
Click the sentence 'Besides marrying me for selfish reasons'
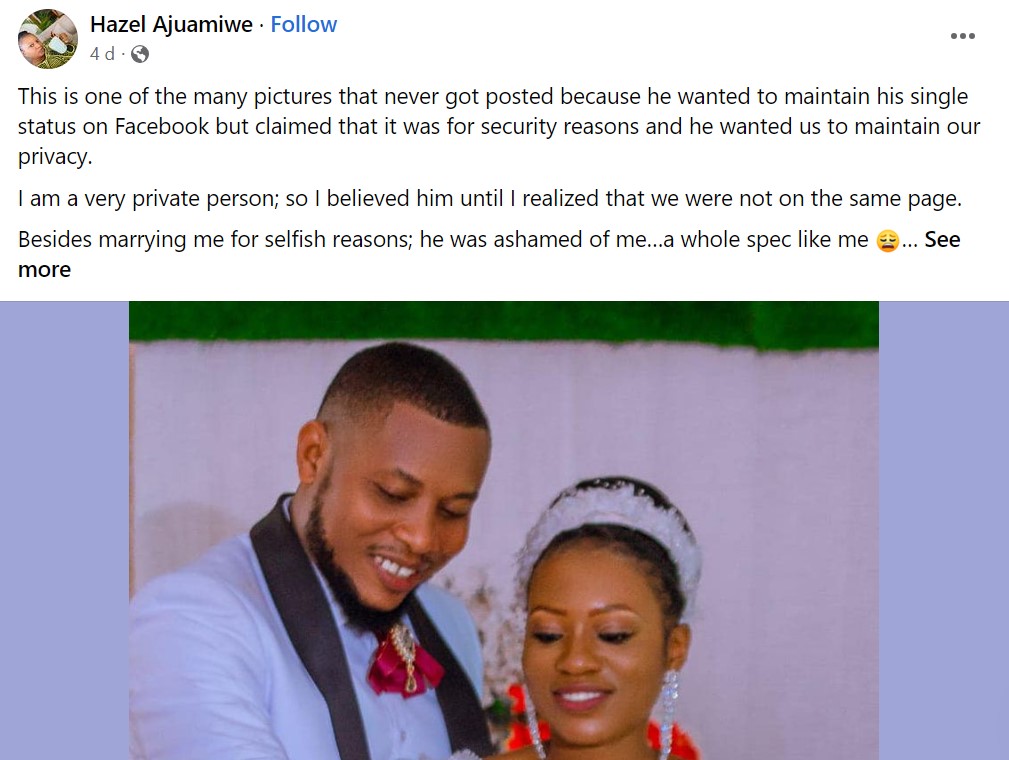[x=214, y=239]
